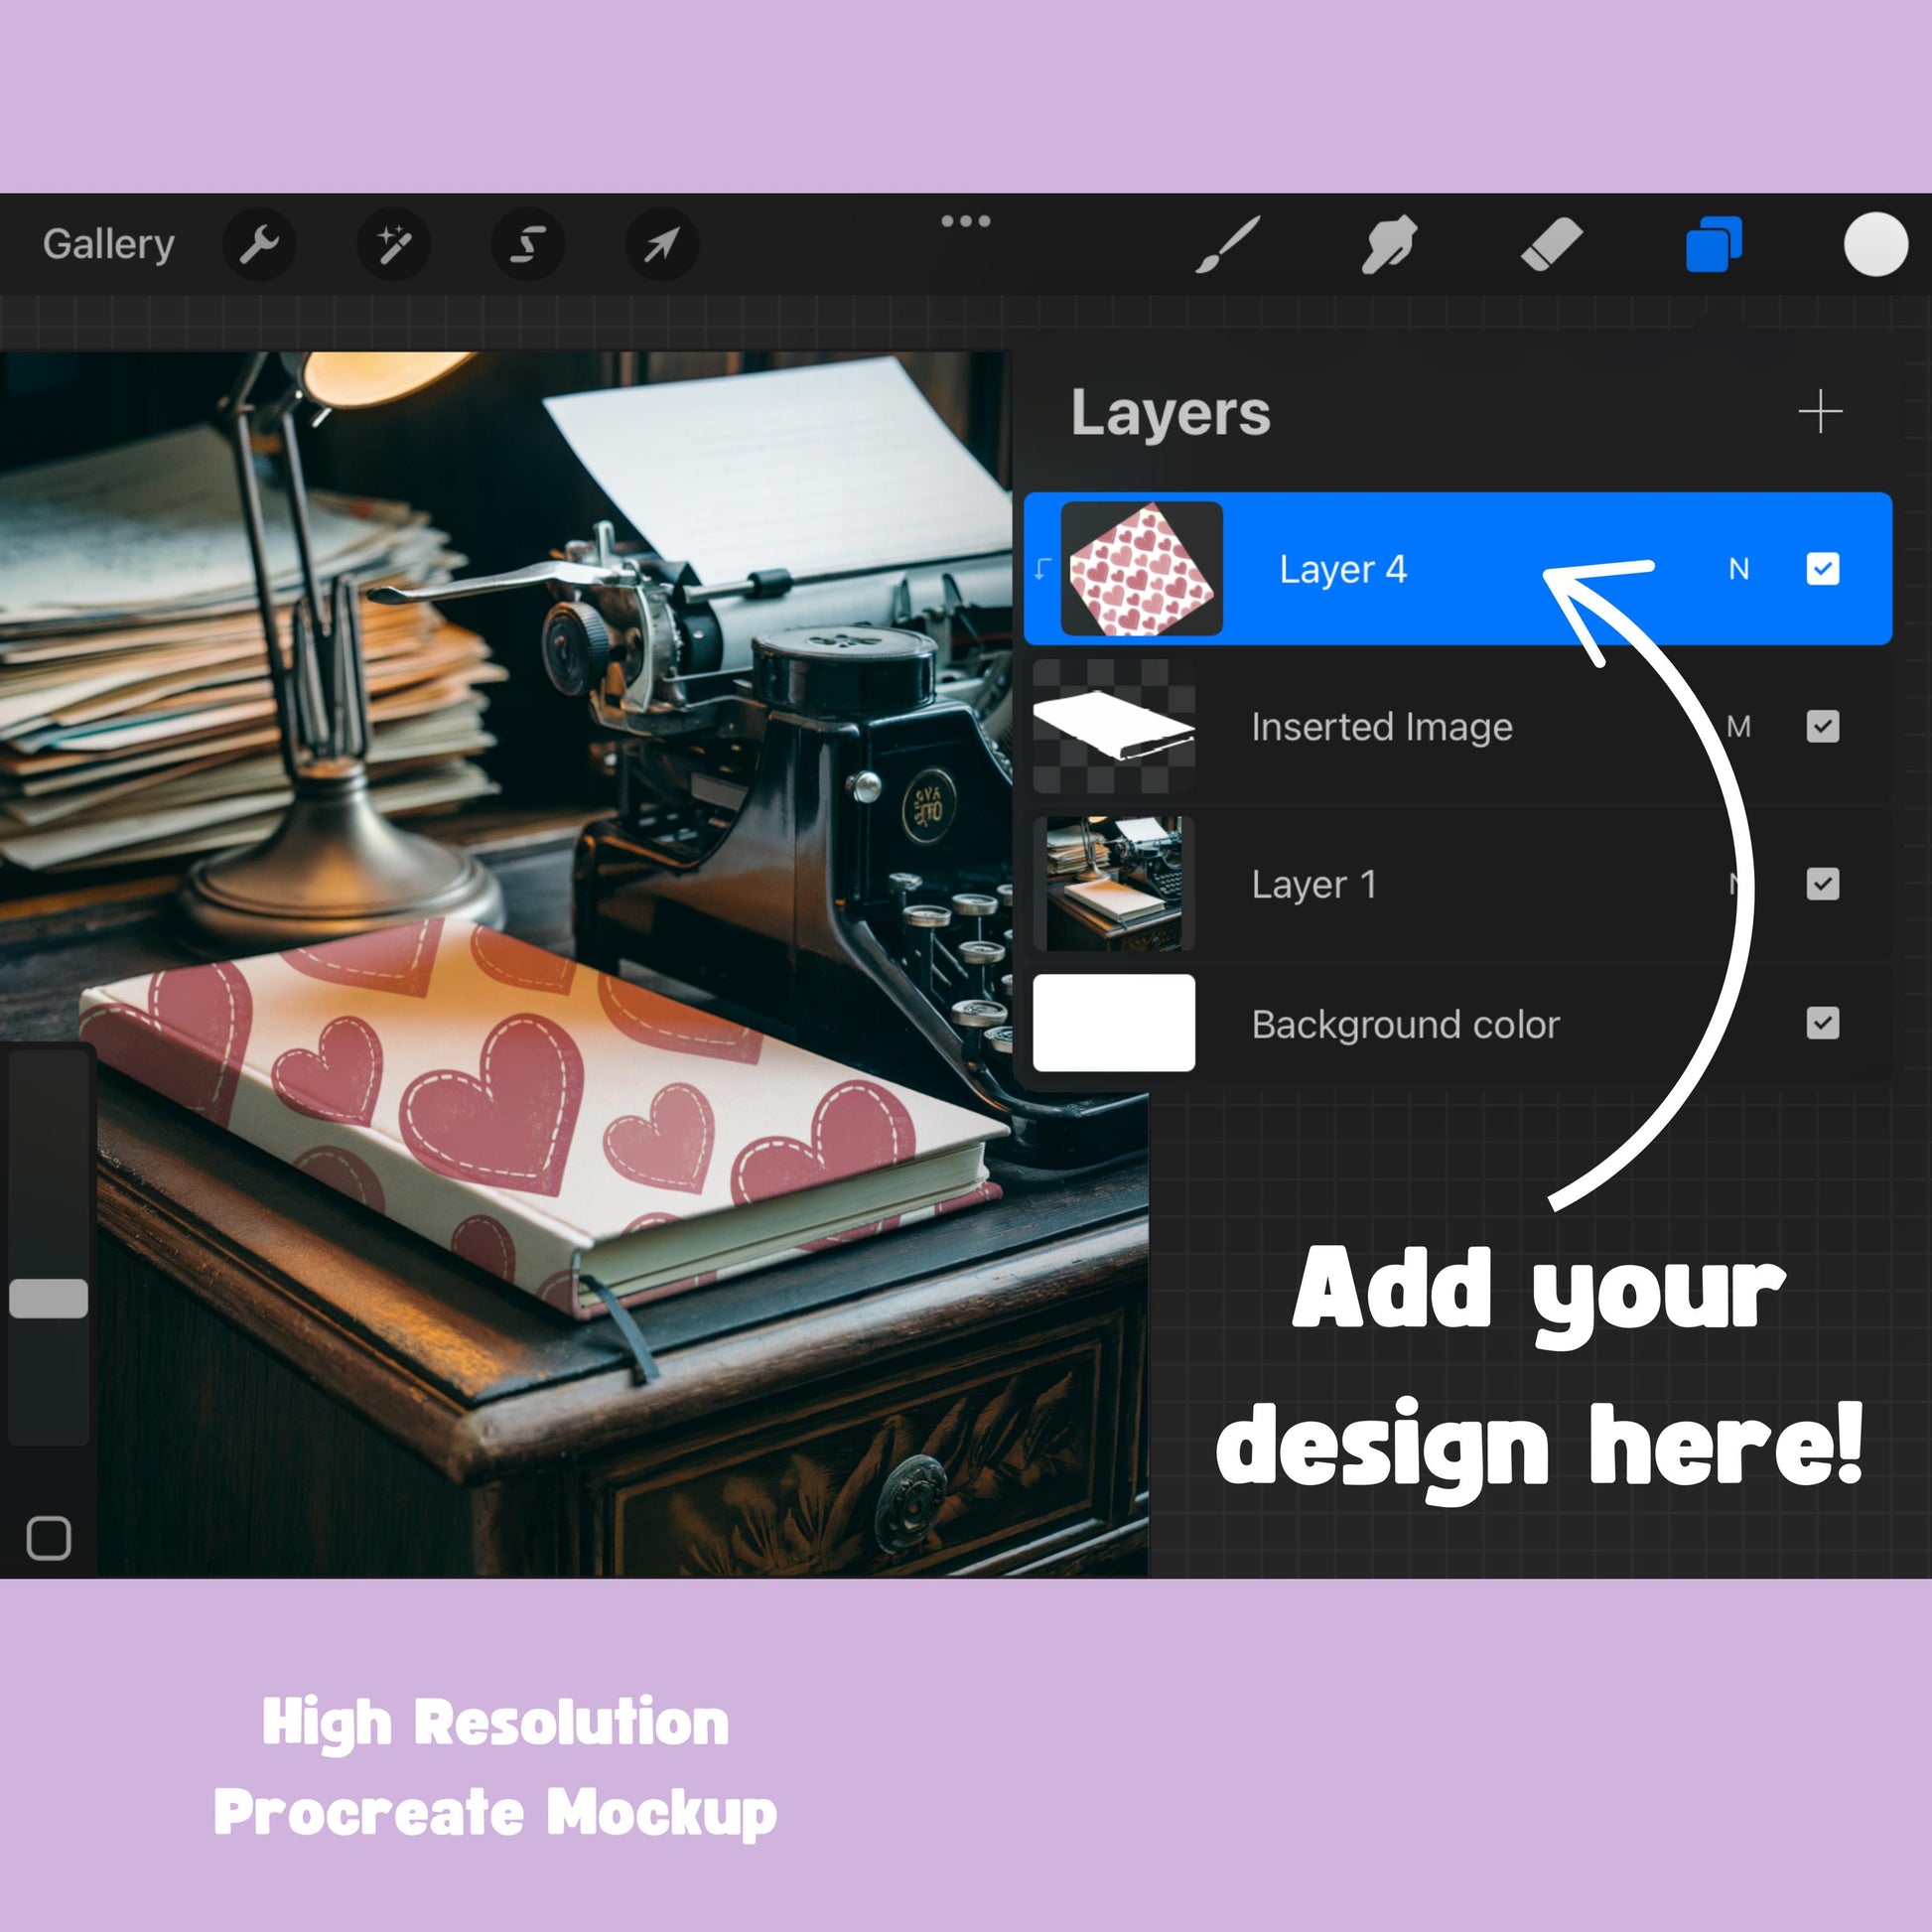The width and height of the screenshot is (1932, 1932).
Task: Hide the Background color layer
Action: (x=1822, y=1023)
